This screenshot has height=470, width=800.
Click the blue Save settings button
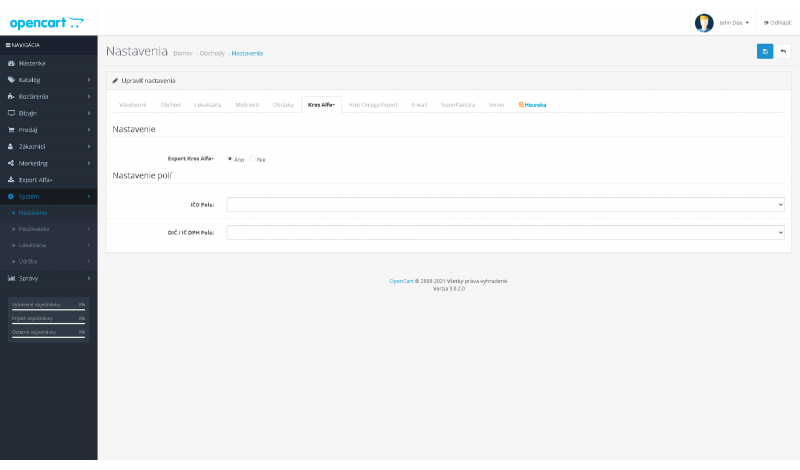tap(765, 51)
